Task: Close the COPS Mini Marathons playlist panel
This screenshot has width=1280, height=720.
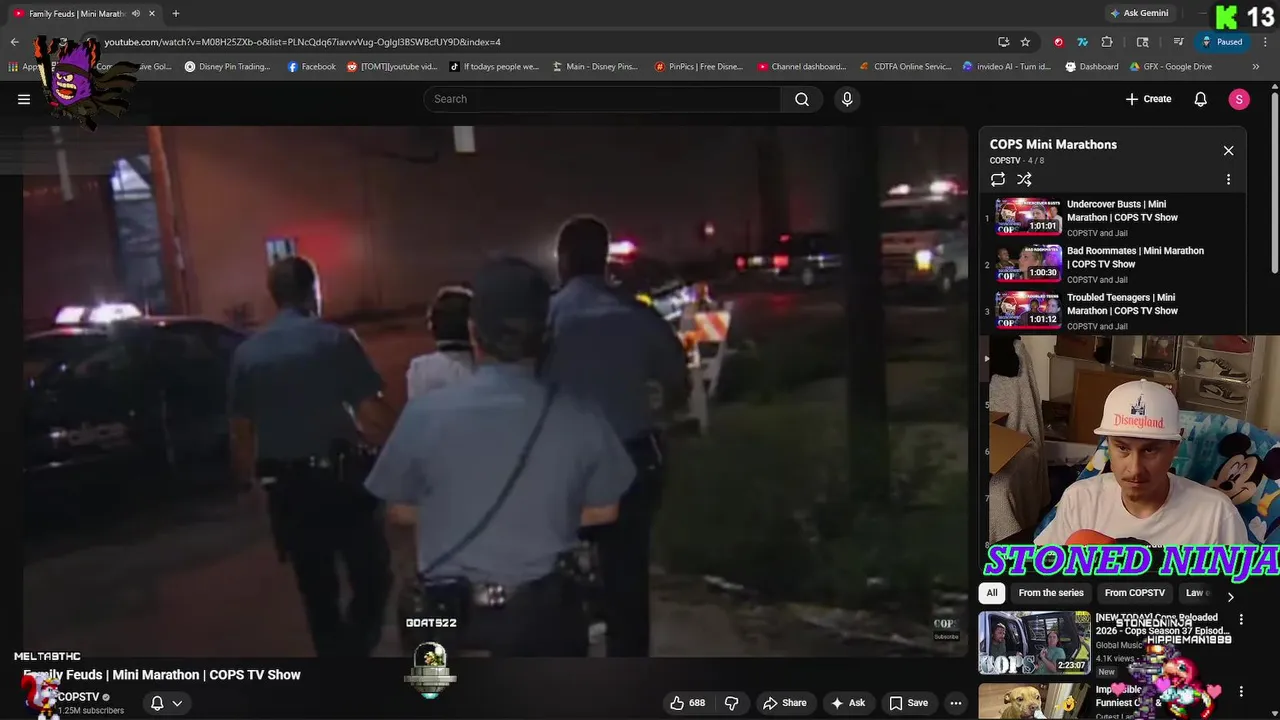Action: click(x=1228, y=151)
